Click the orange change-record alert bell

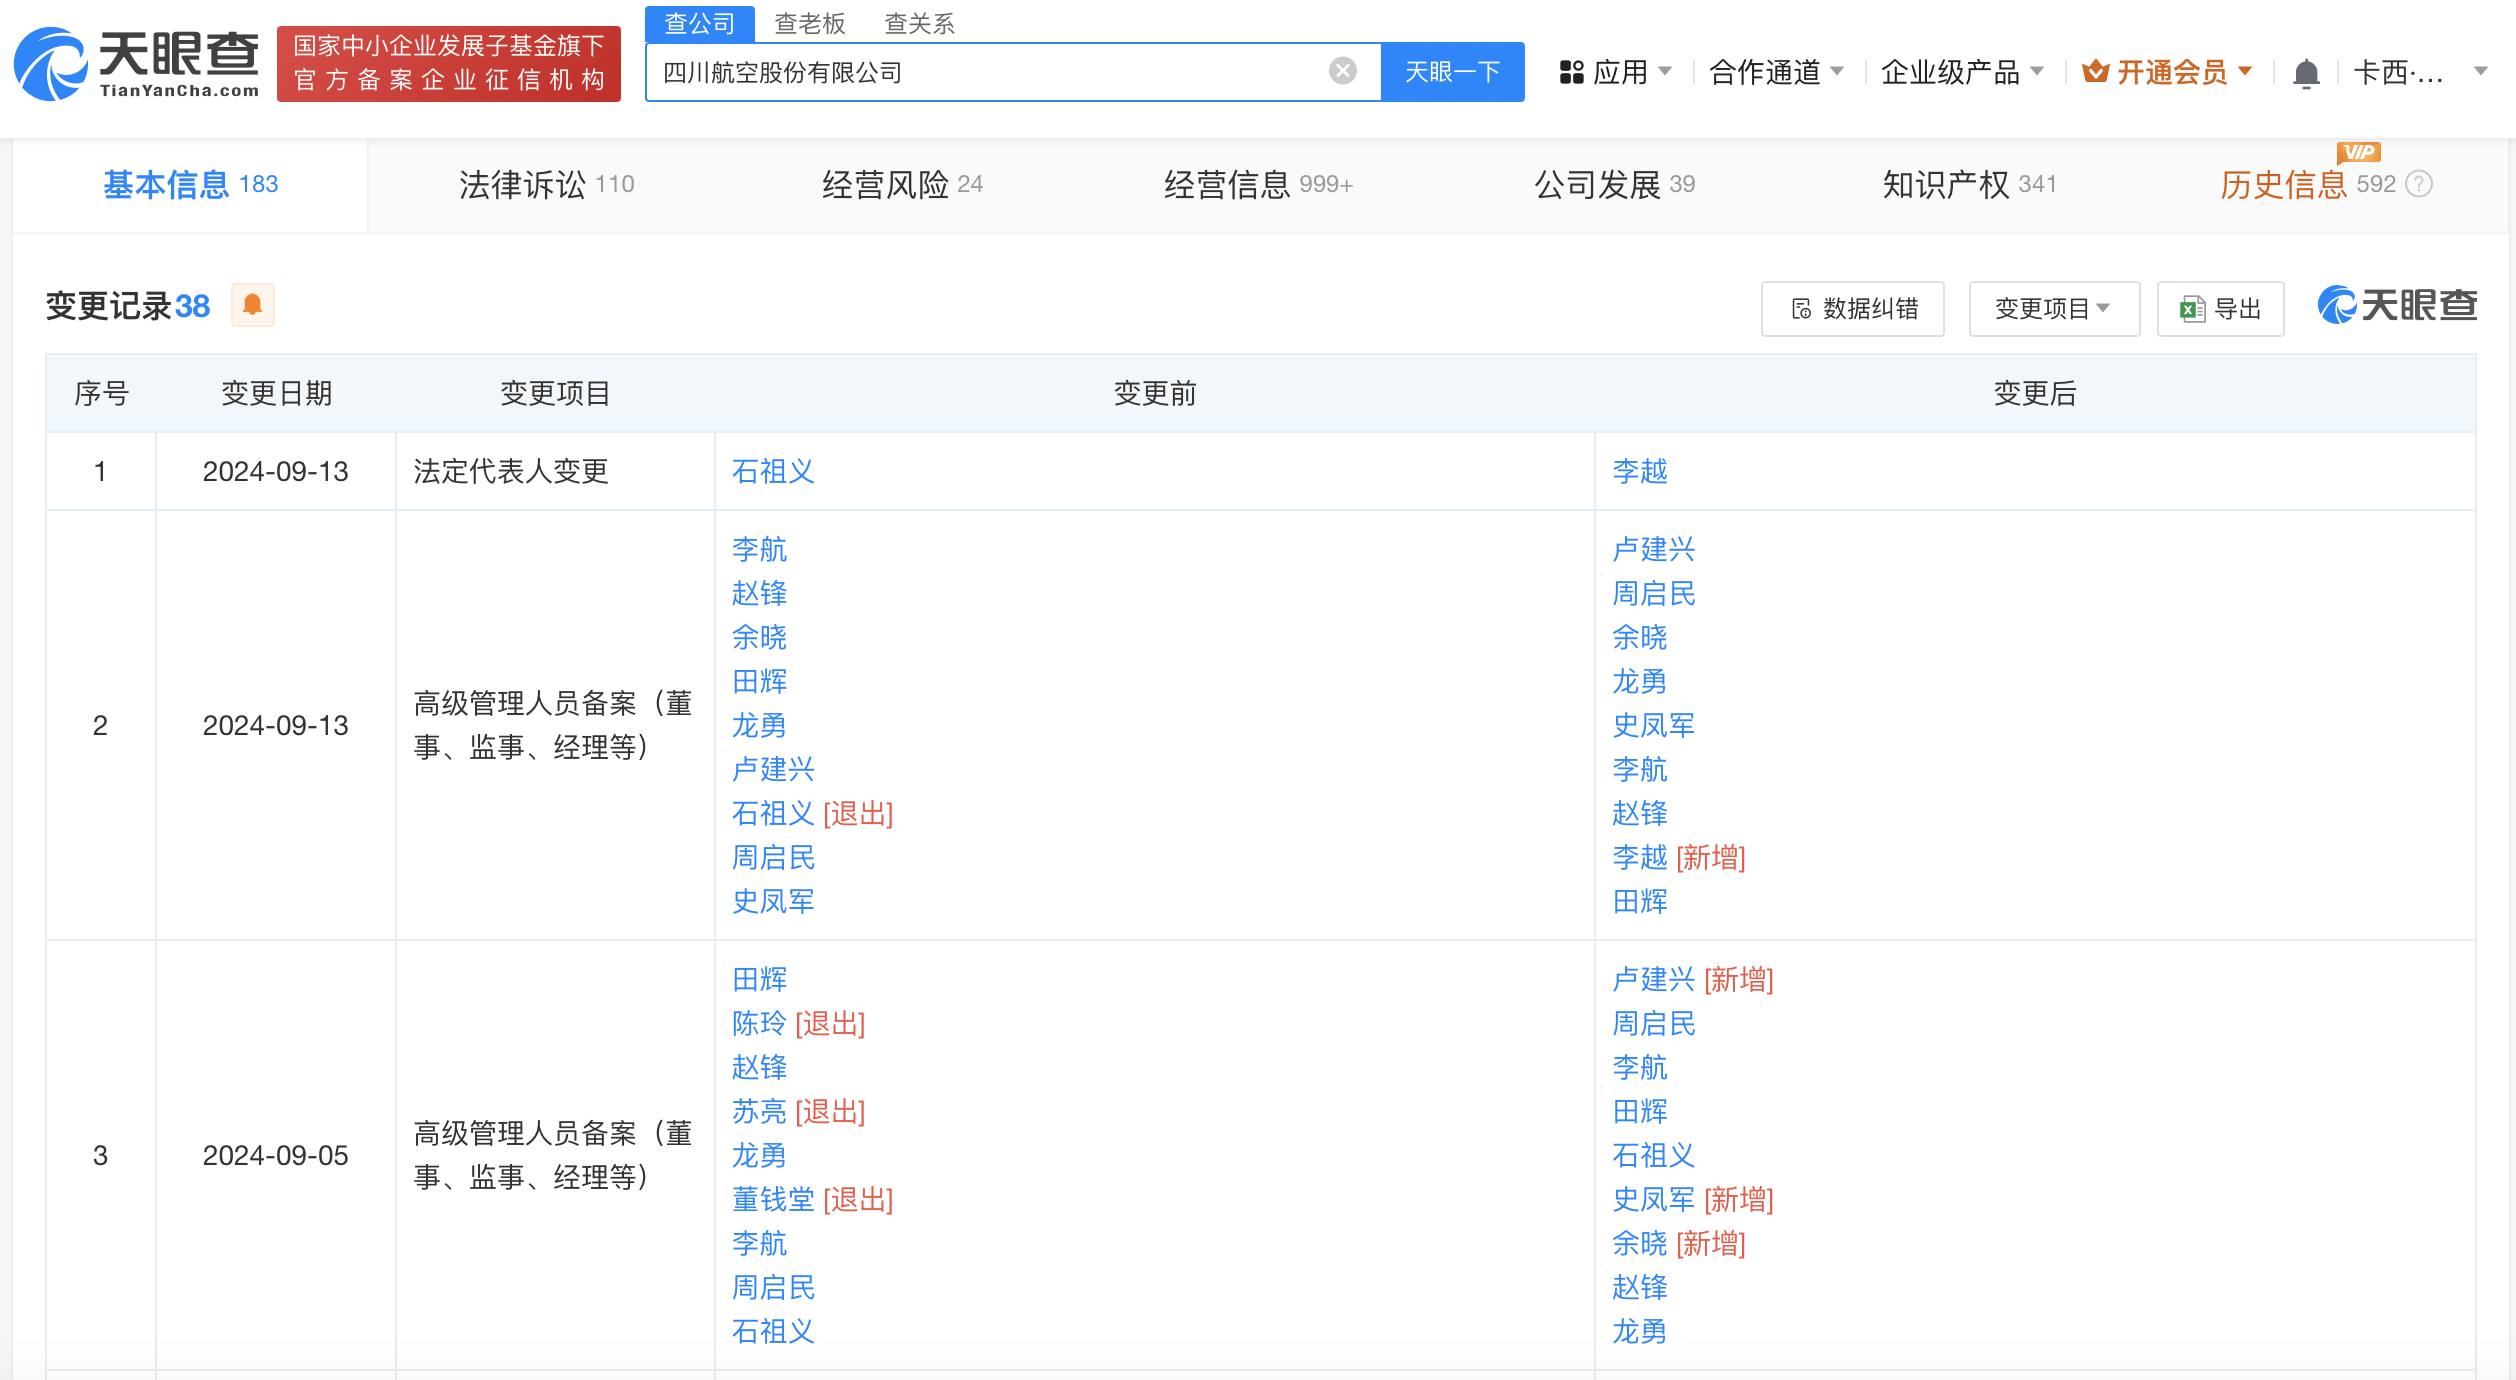click(253, 305)
